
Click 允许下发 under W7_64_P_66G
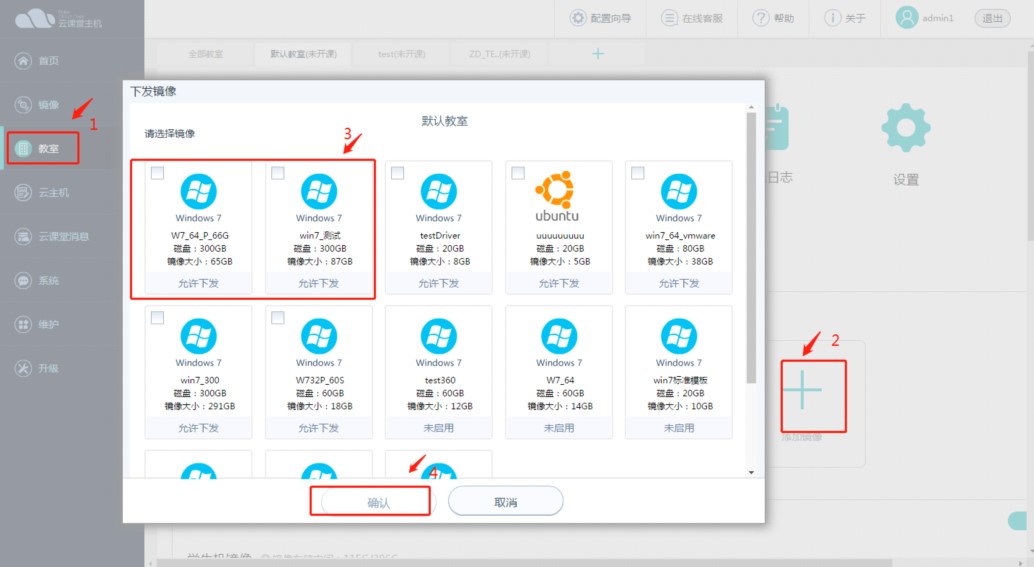[x=198, y=284]
